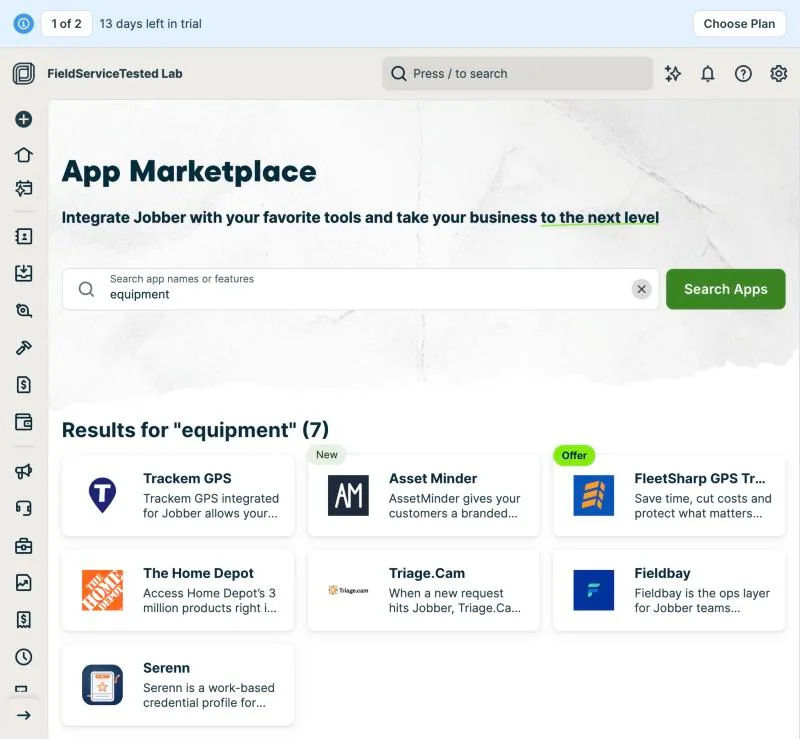Image resolution: width=800 pixels, height=739 pixels.
Task: Open the Asset Minder app card
Action: [423, 495]
